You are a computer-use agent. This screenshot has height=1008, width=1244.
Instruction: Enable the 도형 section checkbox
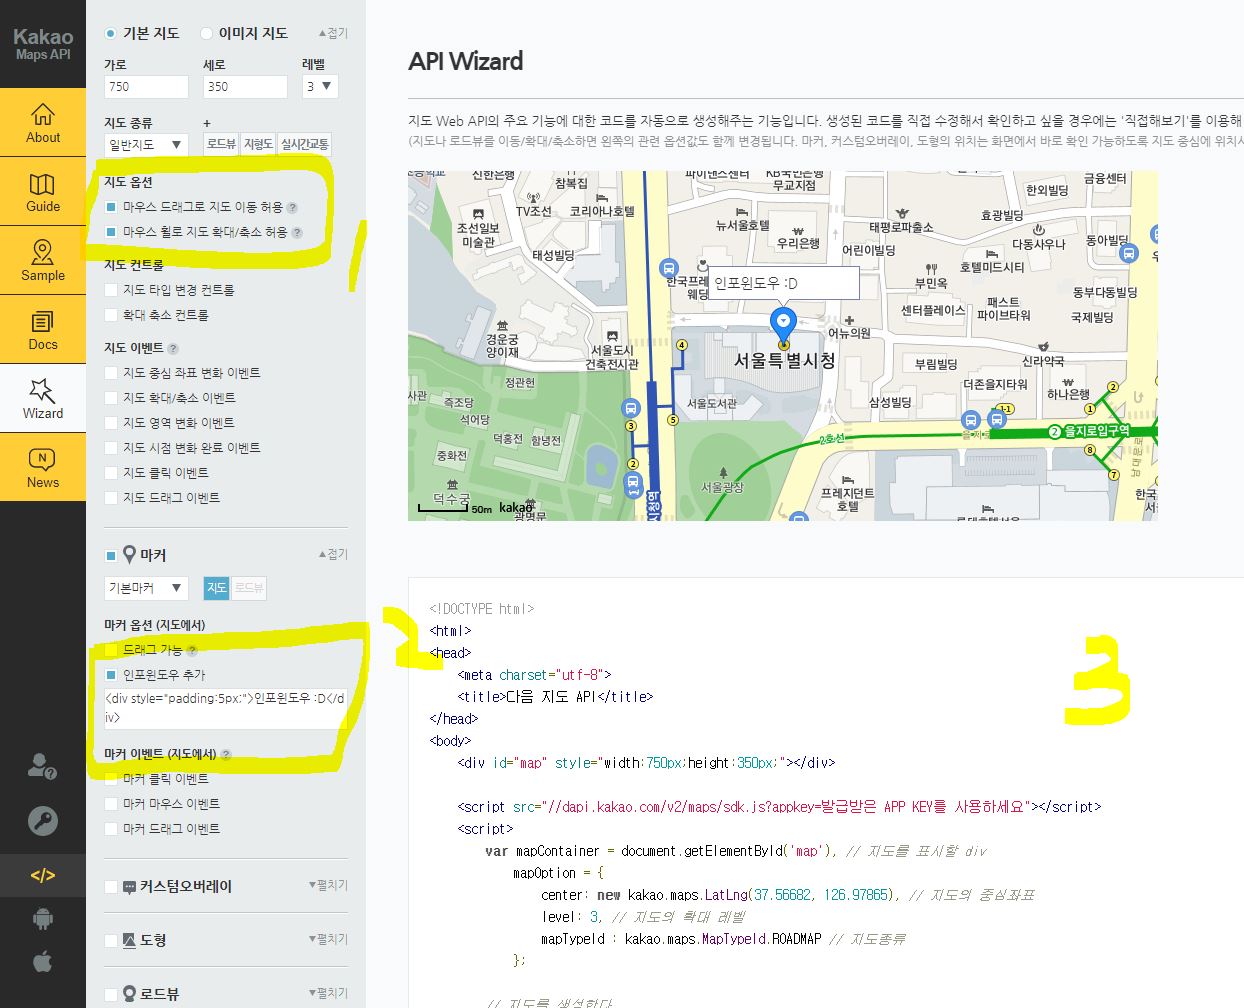pos(111,941)
